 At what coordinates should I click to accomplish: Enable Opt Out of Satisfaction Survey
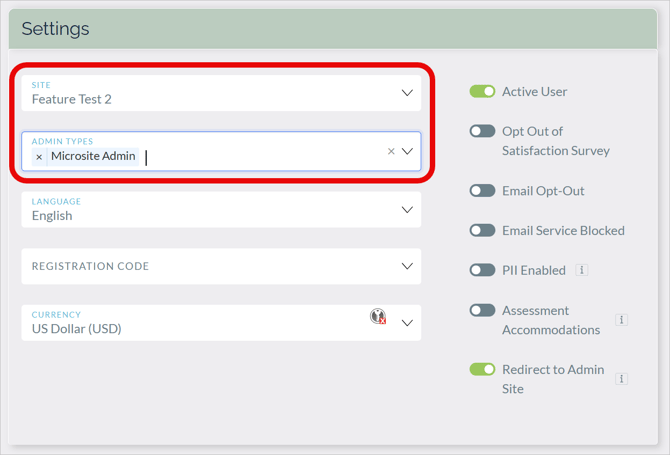(x=482, y=131)
